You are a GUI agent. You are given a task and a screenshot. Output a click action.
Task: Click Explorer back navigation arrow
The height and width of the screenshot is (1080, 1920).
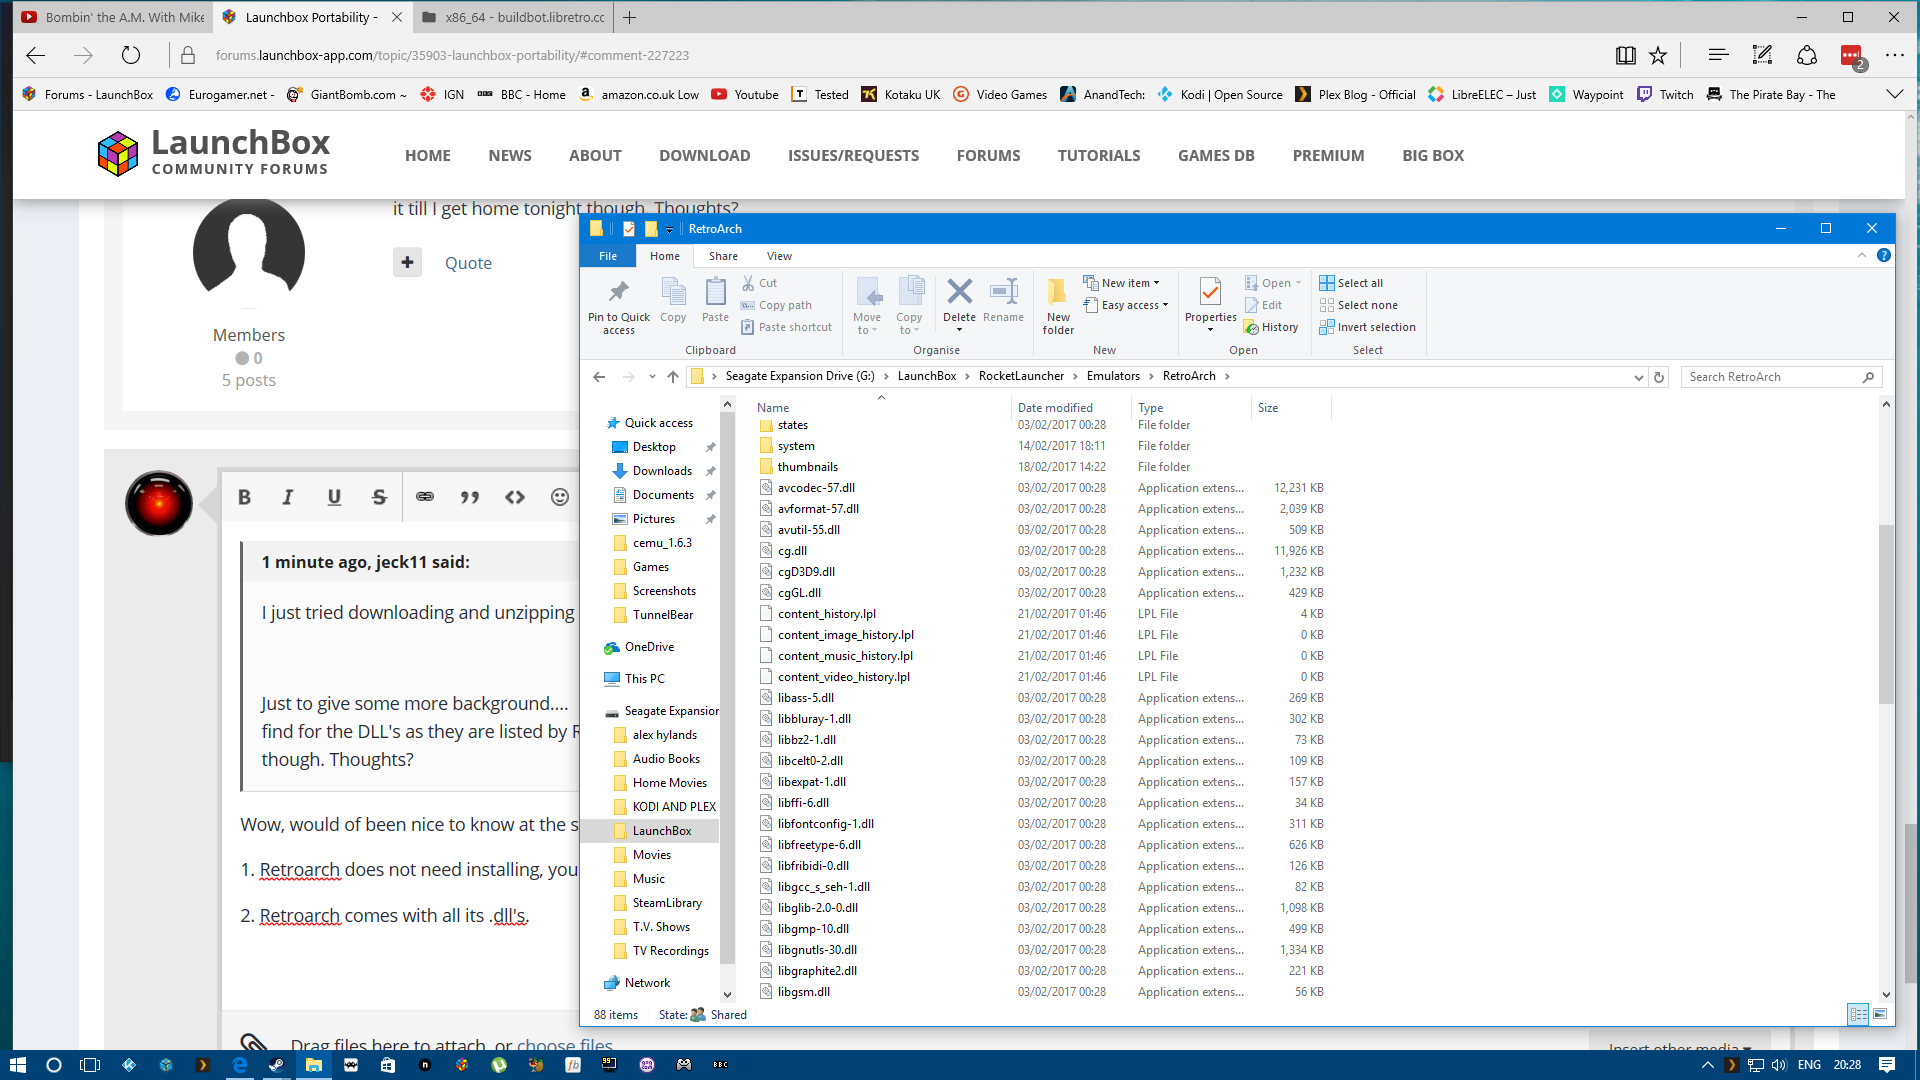point(599,377)
